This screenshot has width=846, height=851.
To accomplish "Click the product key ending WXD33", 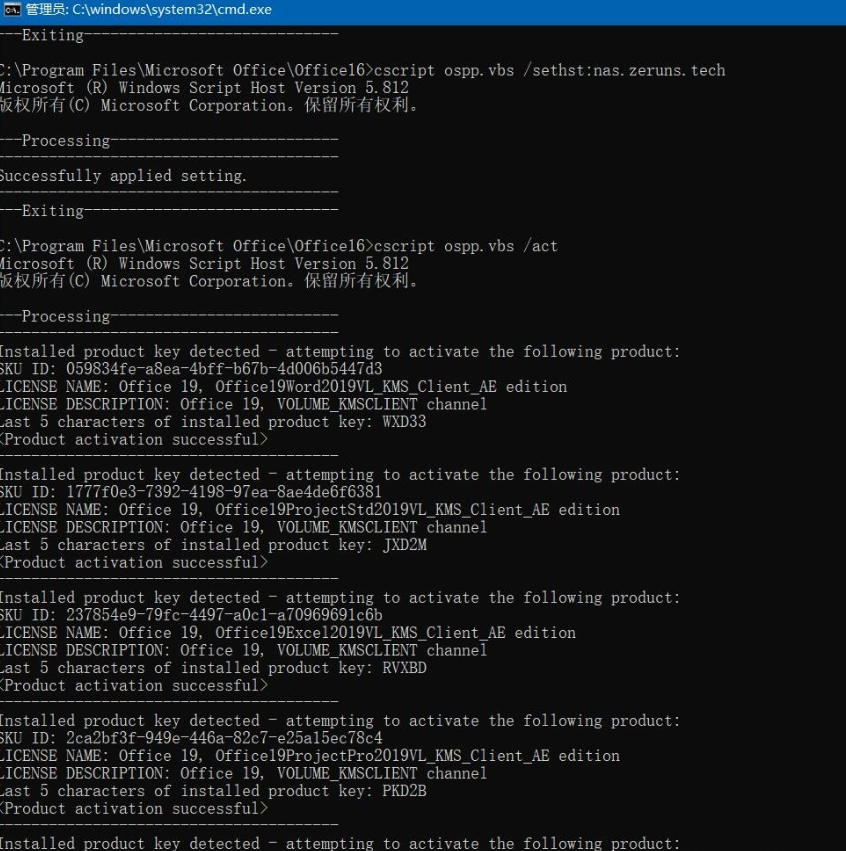I will pyautogui.click(x=404, y=422).
